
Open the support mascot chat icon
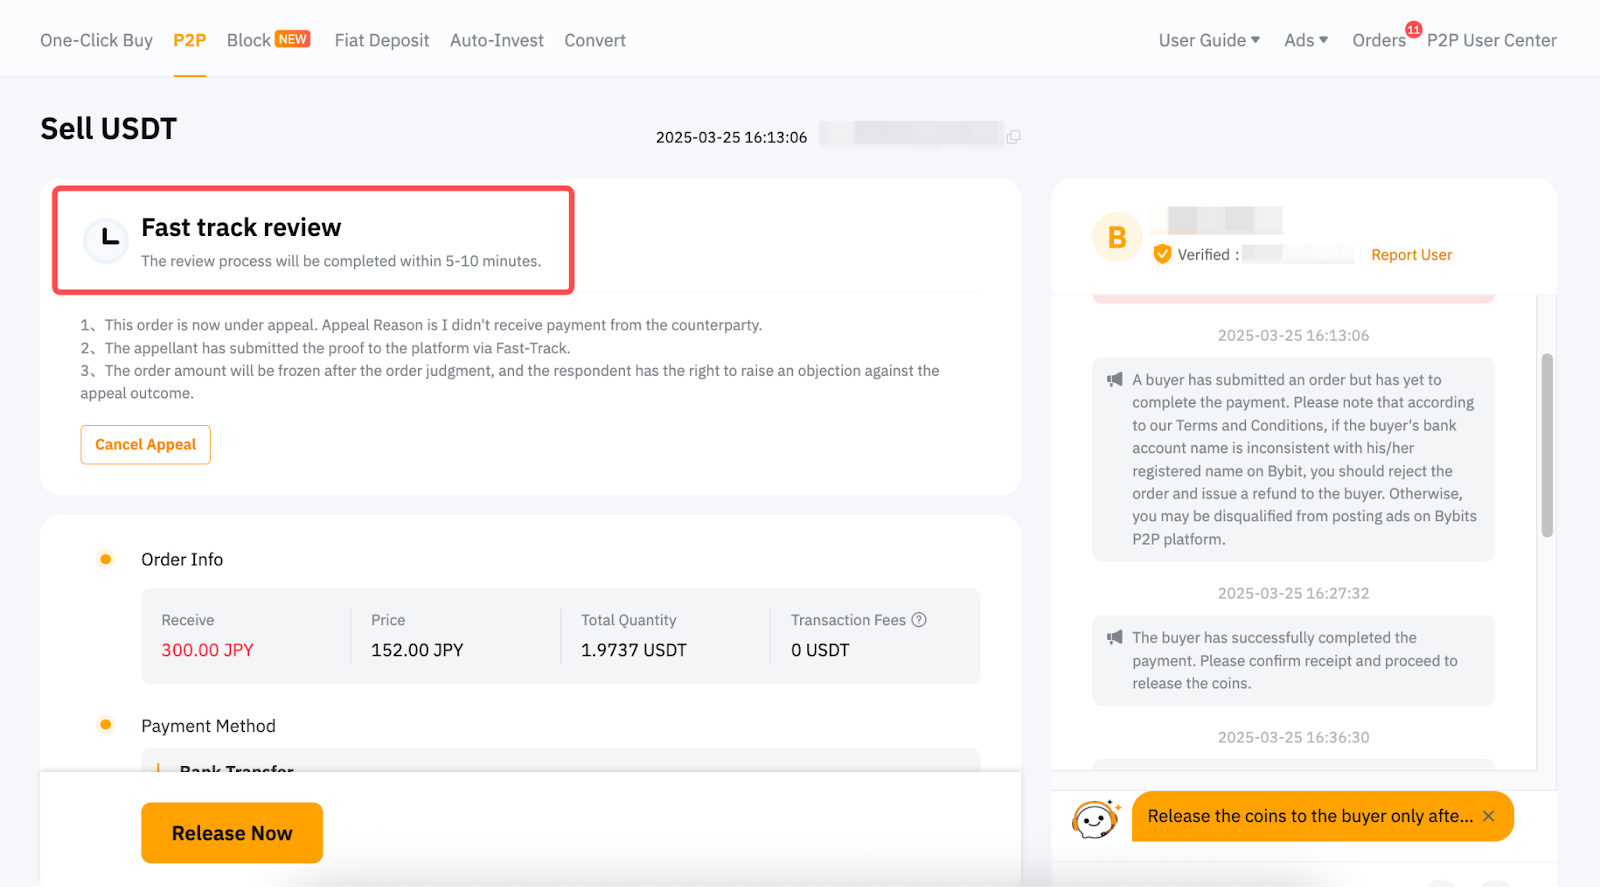[1095, 819]
